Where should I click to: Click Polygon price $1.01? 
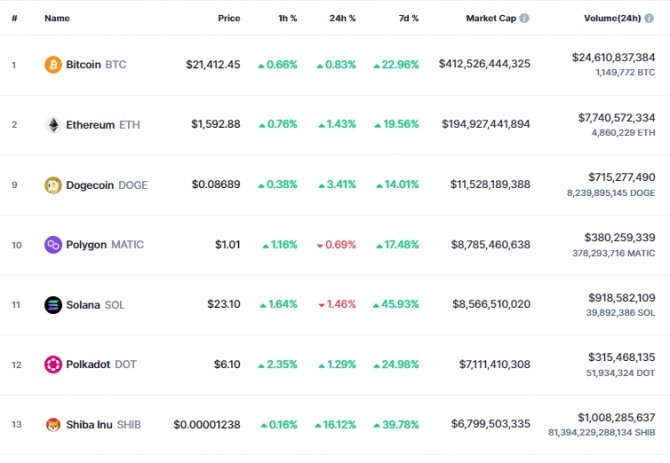(x=227, y=245)
